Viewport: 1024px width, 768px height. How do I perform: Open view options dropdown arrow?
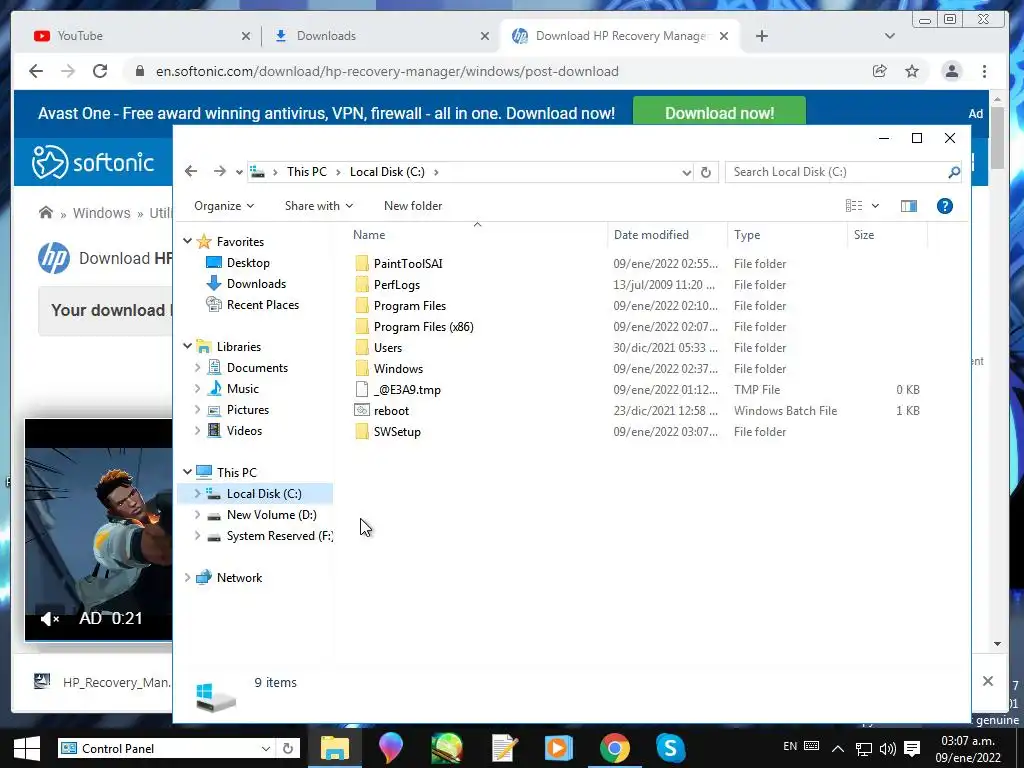click(x=875, y=206)
